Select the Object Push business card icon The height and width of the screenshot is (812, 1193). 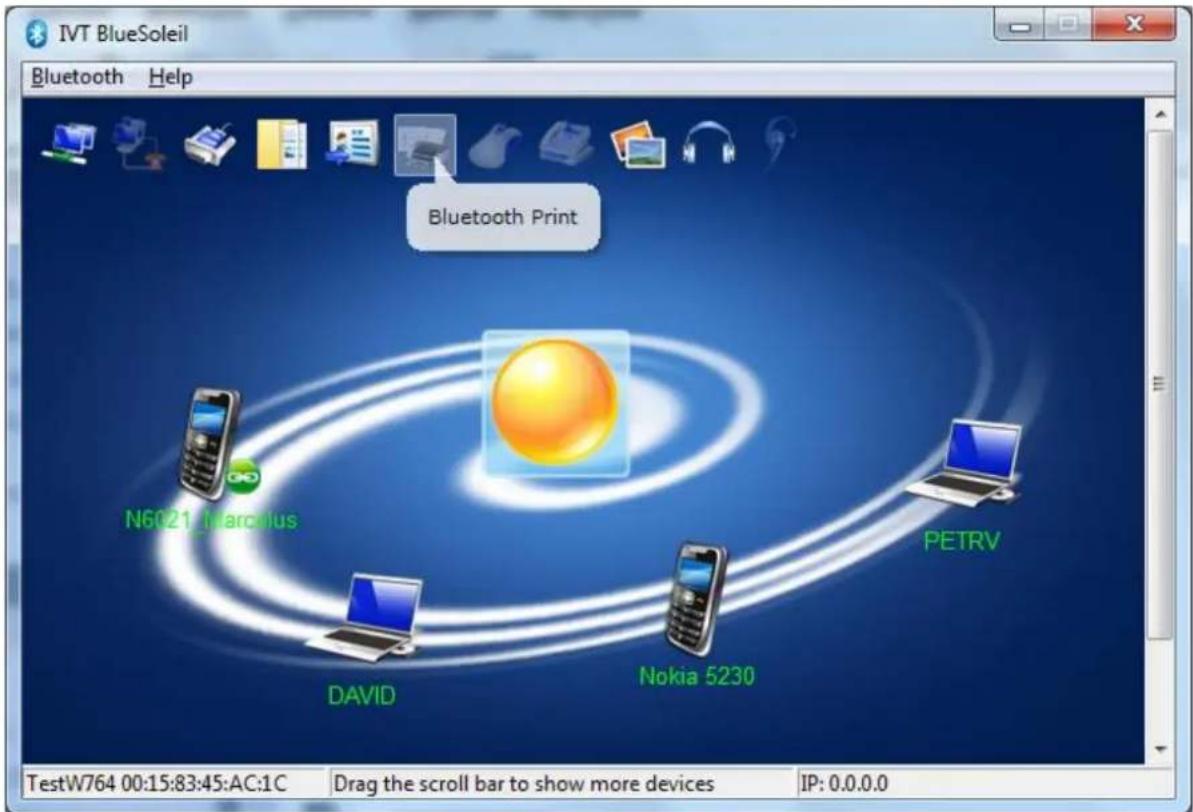[x=353, y=144]
